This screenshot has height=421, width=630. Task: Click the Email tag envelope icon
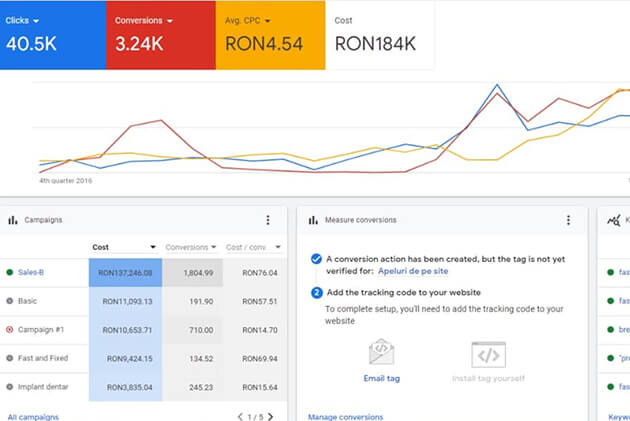coord(382,353)
